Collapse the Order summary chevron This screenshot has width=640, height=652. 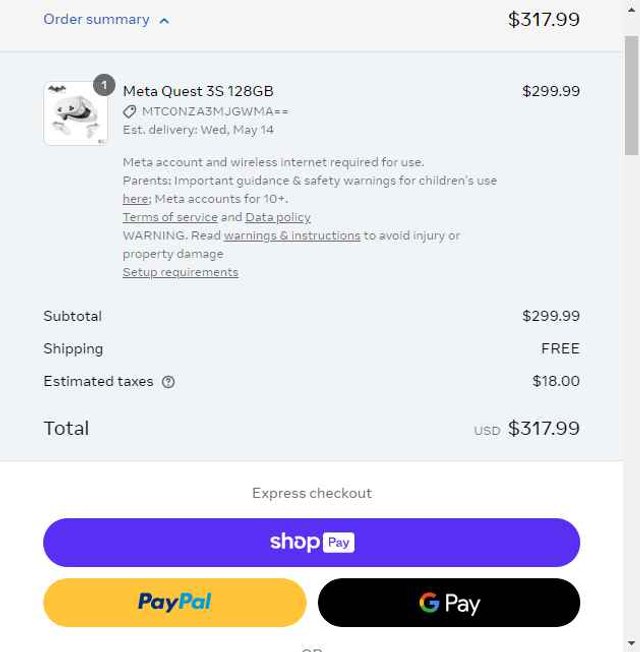[164, 20]
